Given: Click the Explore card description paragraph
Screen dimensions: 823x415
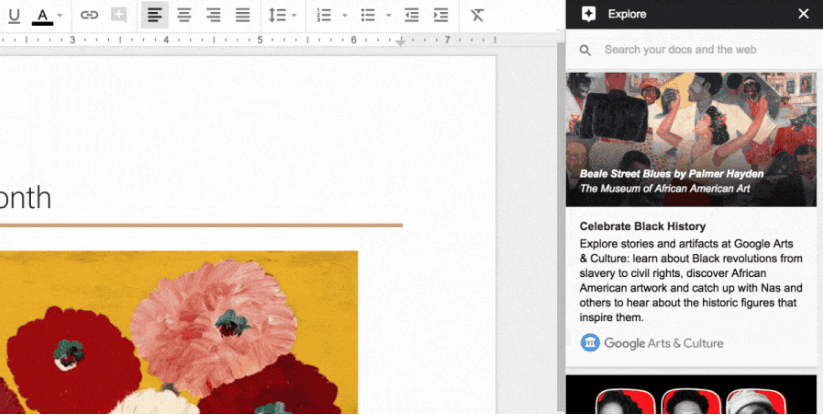Looking at the screenshot, I should click(x=691, y=280).
